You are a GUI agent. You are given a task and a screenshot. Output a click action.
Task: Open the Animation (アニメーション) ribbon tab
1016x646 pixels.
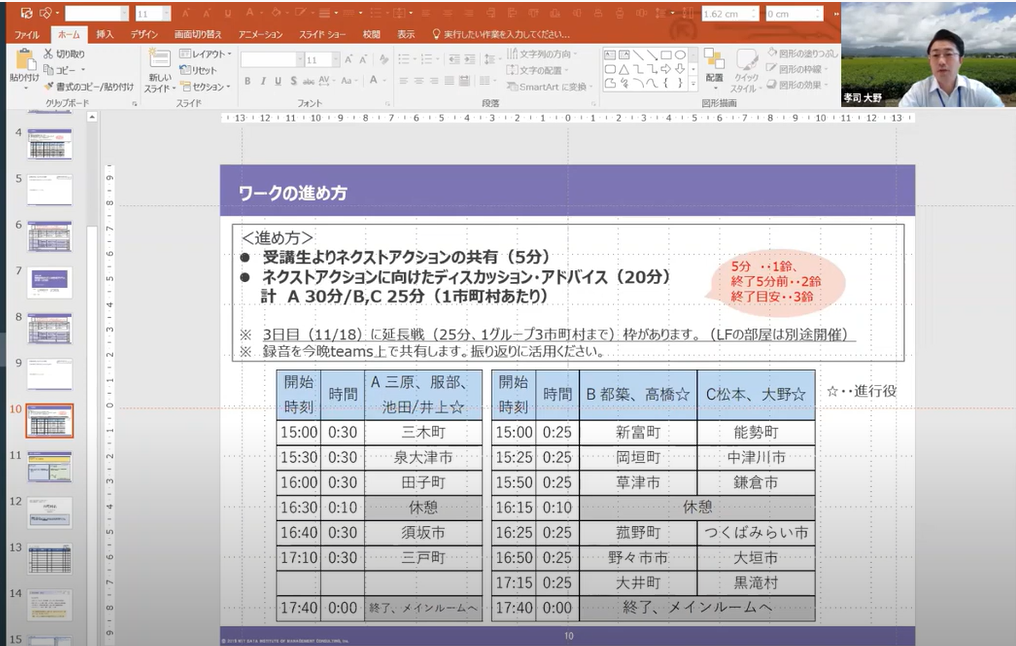(x=260, y=34)
